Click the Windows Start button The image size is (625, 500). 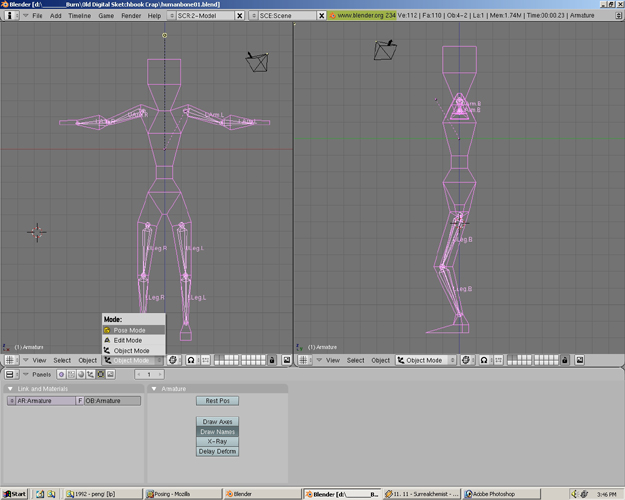(x=14, y=494)
